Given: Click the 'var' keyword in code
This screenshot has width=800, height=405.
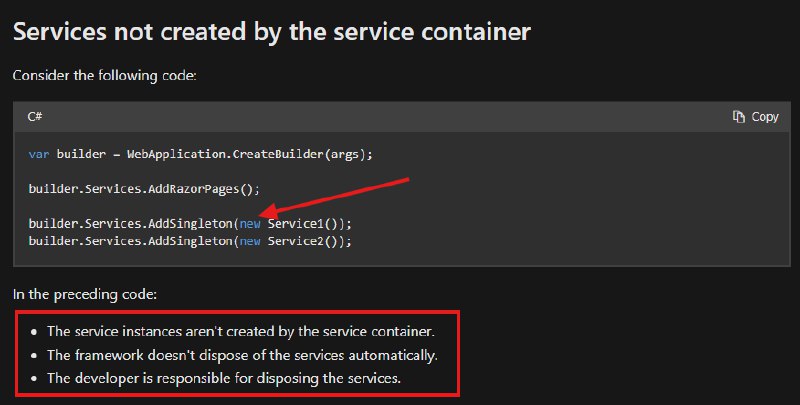Looking at the screenshot, I should [39, 154].
